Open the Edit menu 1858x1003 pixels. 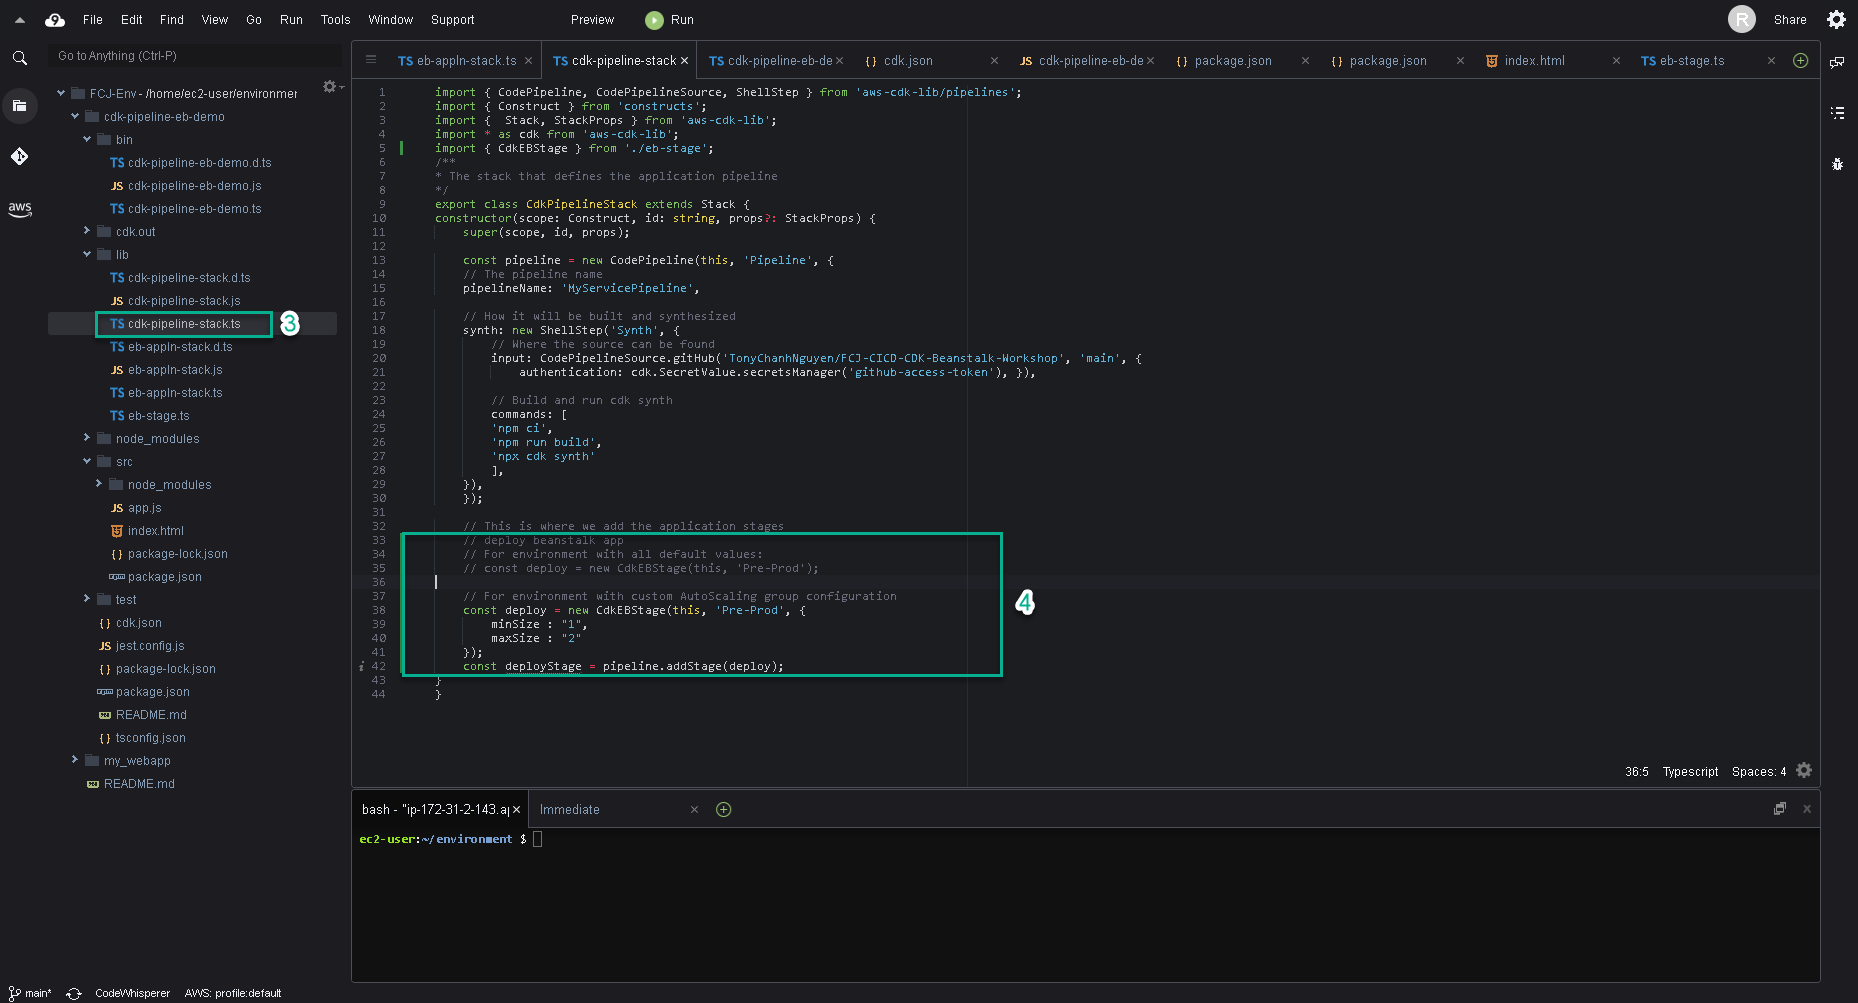pos(132,19)
